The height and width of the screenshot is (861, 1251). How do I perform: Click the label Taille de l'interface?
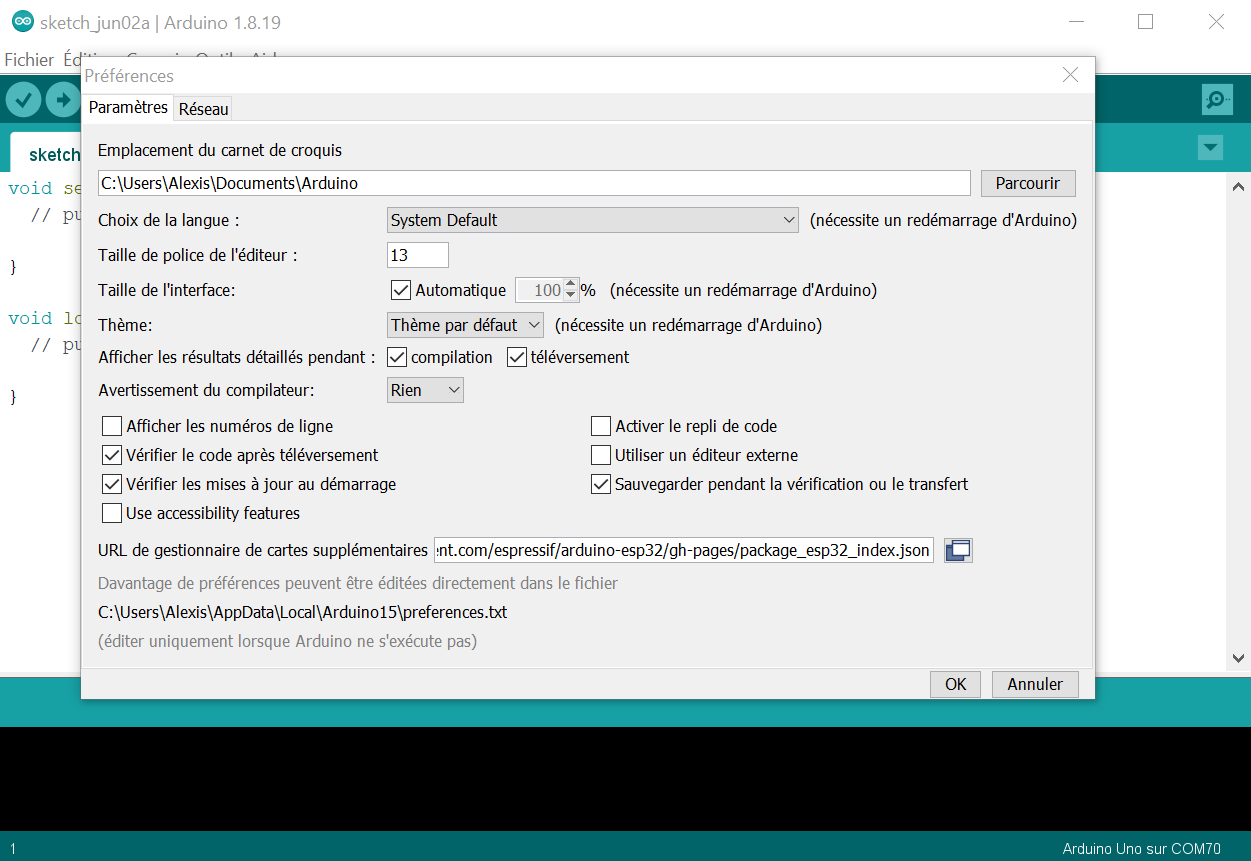[x=167, y=291]
